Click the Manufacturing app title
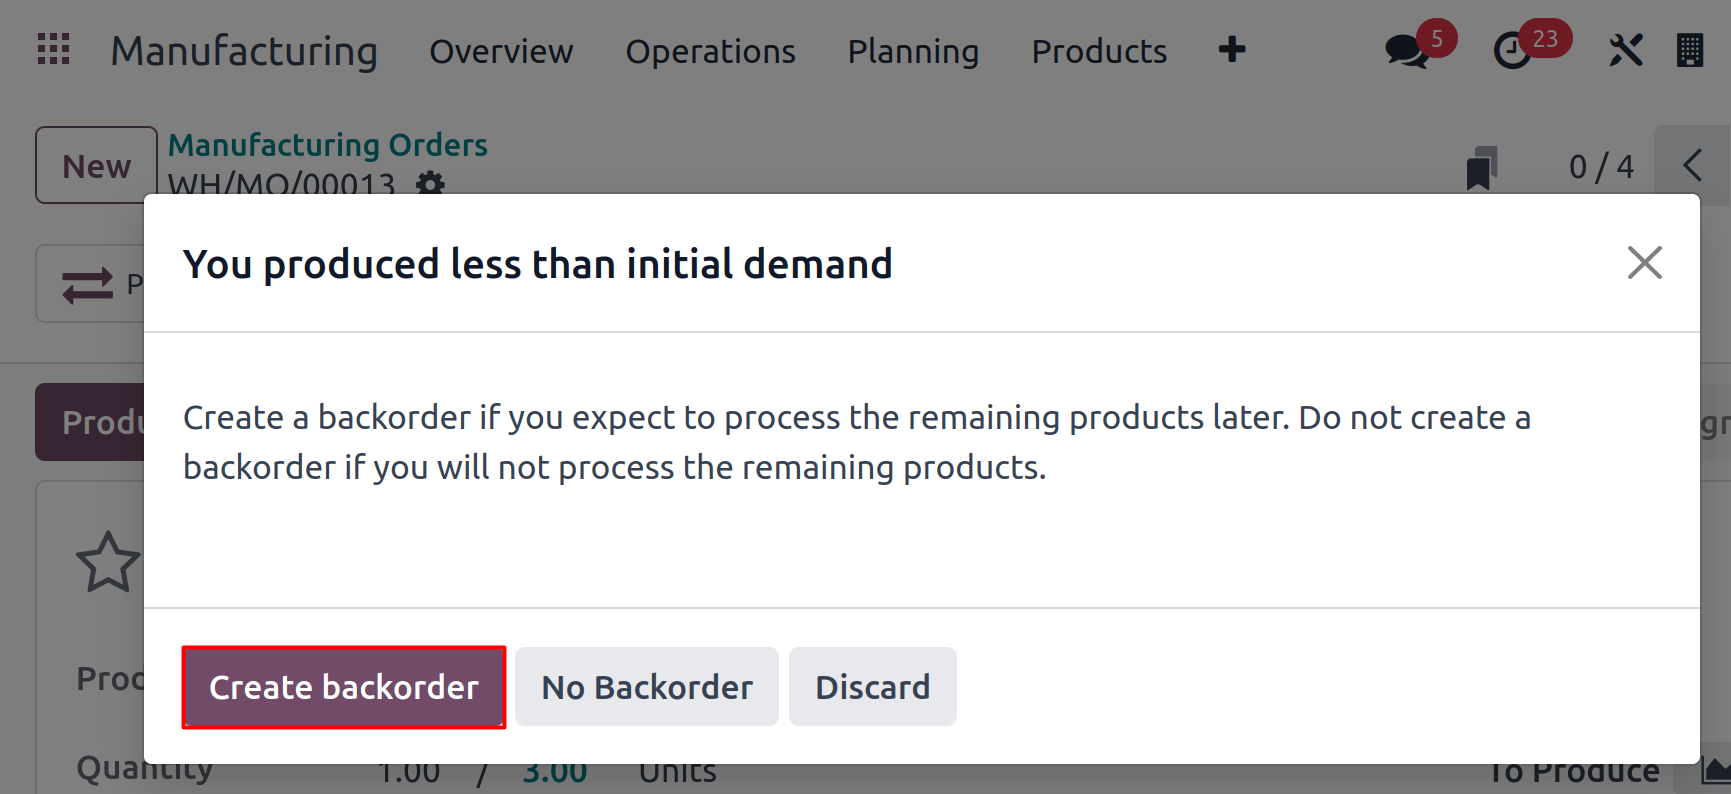Image resolution: width=1731 pixels, height=794 pixels. pos(244,51)
